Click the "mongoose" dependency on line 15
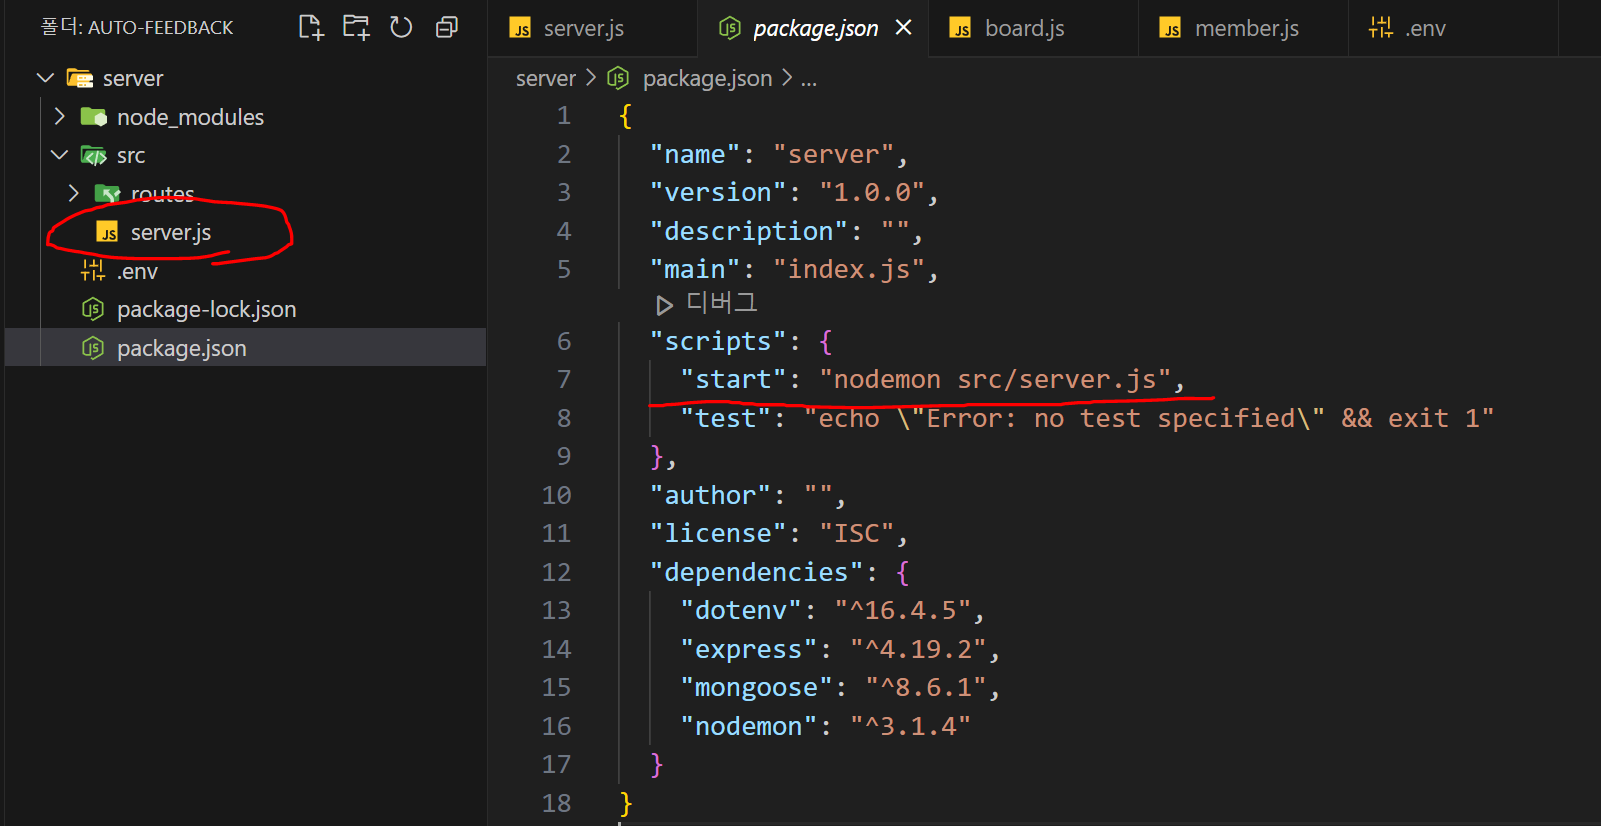1601x826 pixels. tap(756, 688)
